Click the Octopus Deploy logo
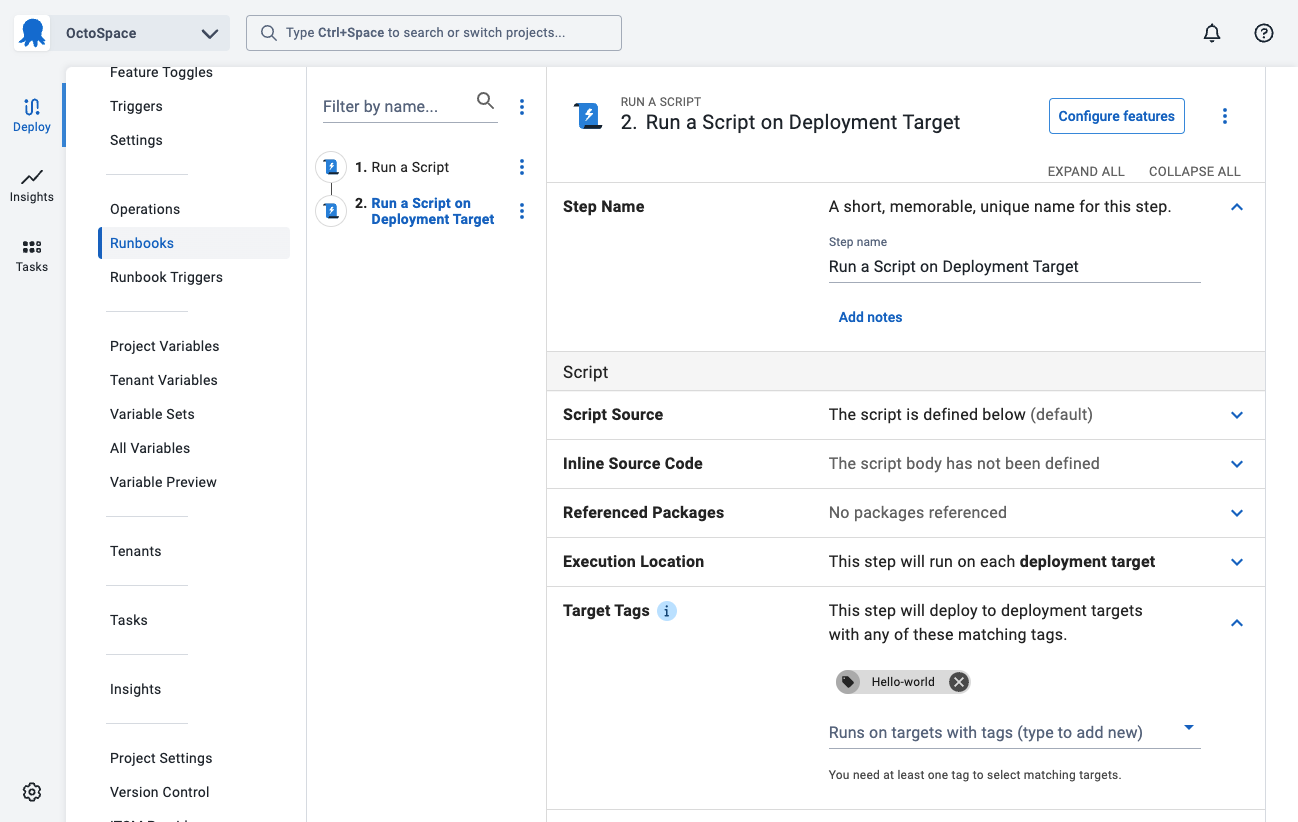Viewport: 1298px width, 822px height. [x=33, y=33]
